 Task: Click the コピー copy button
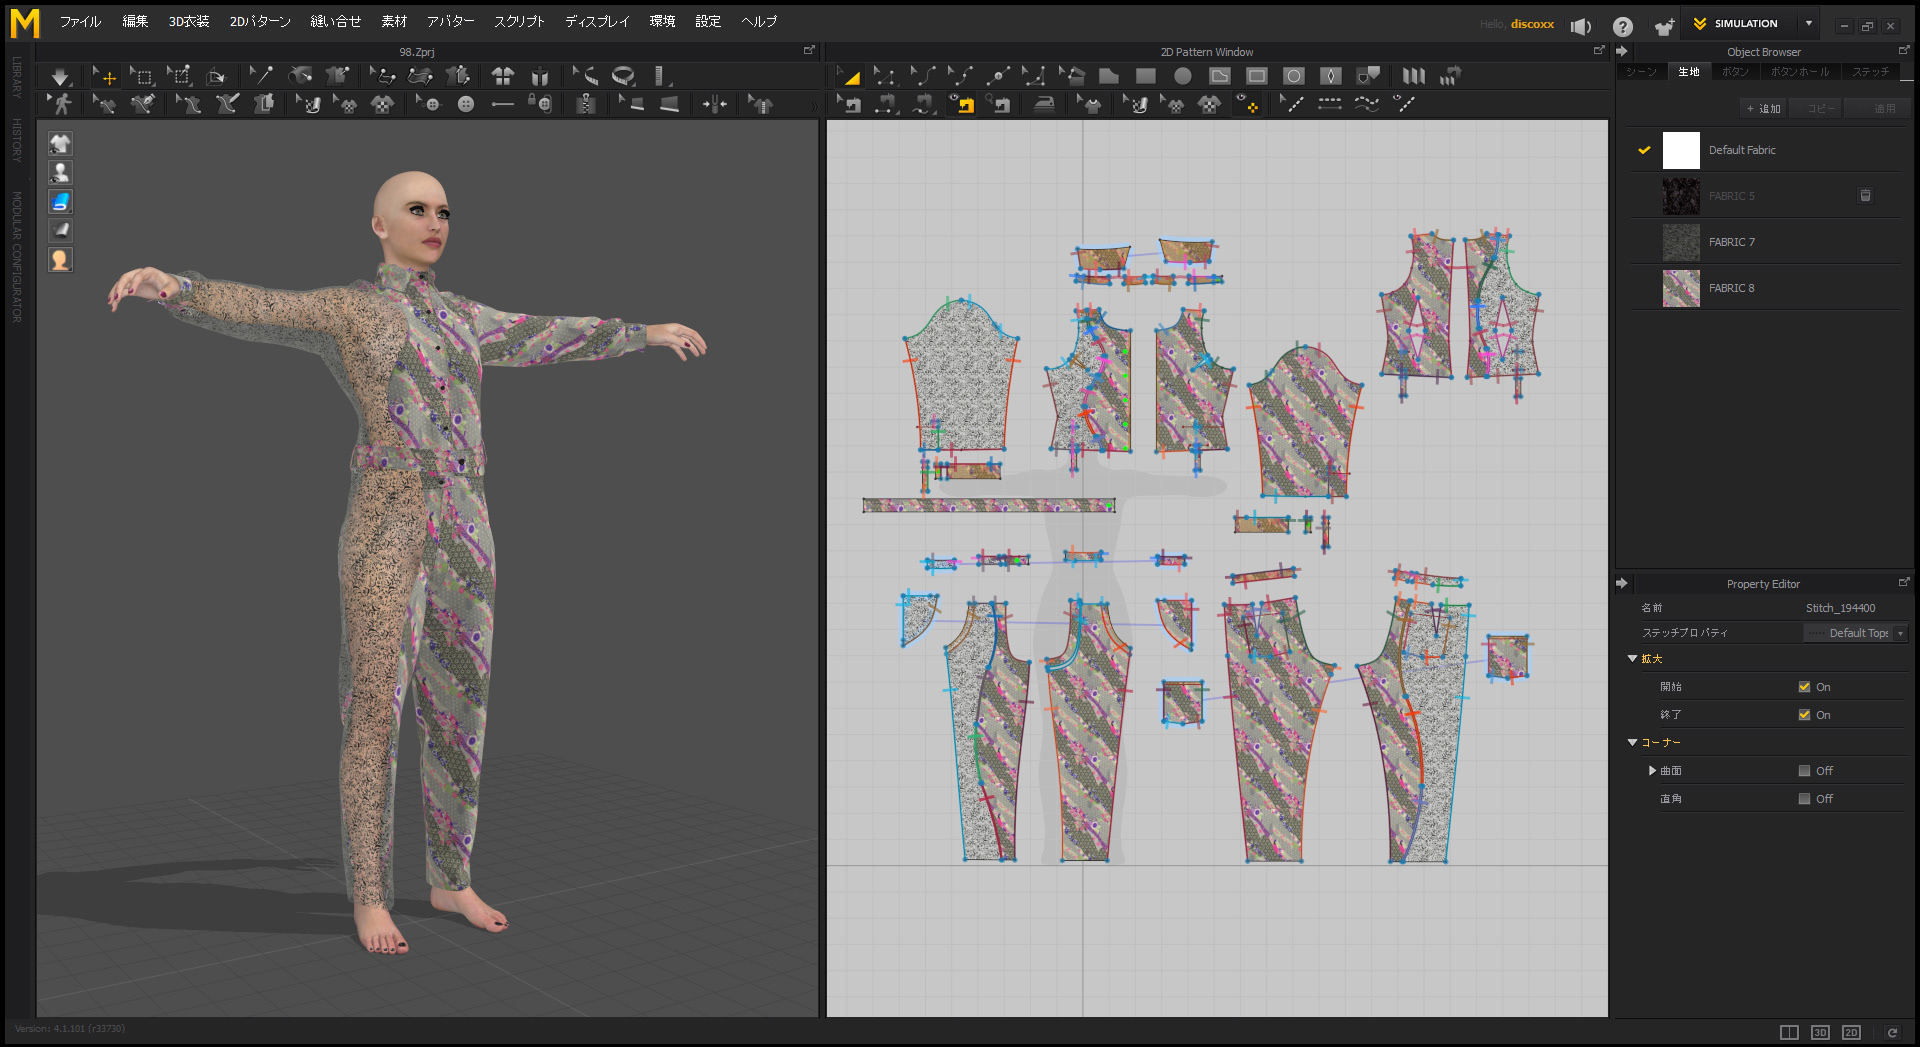(x=1817, y=108)
